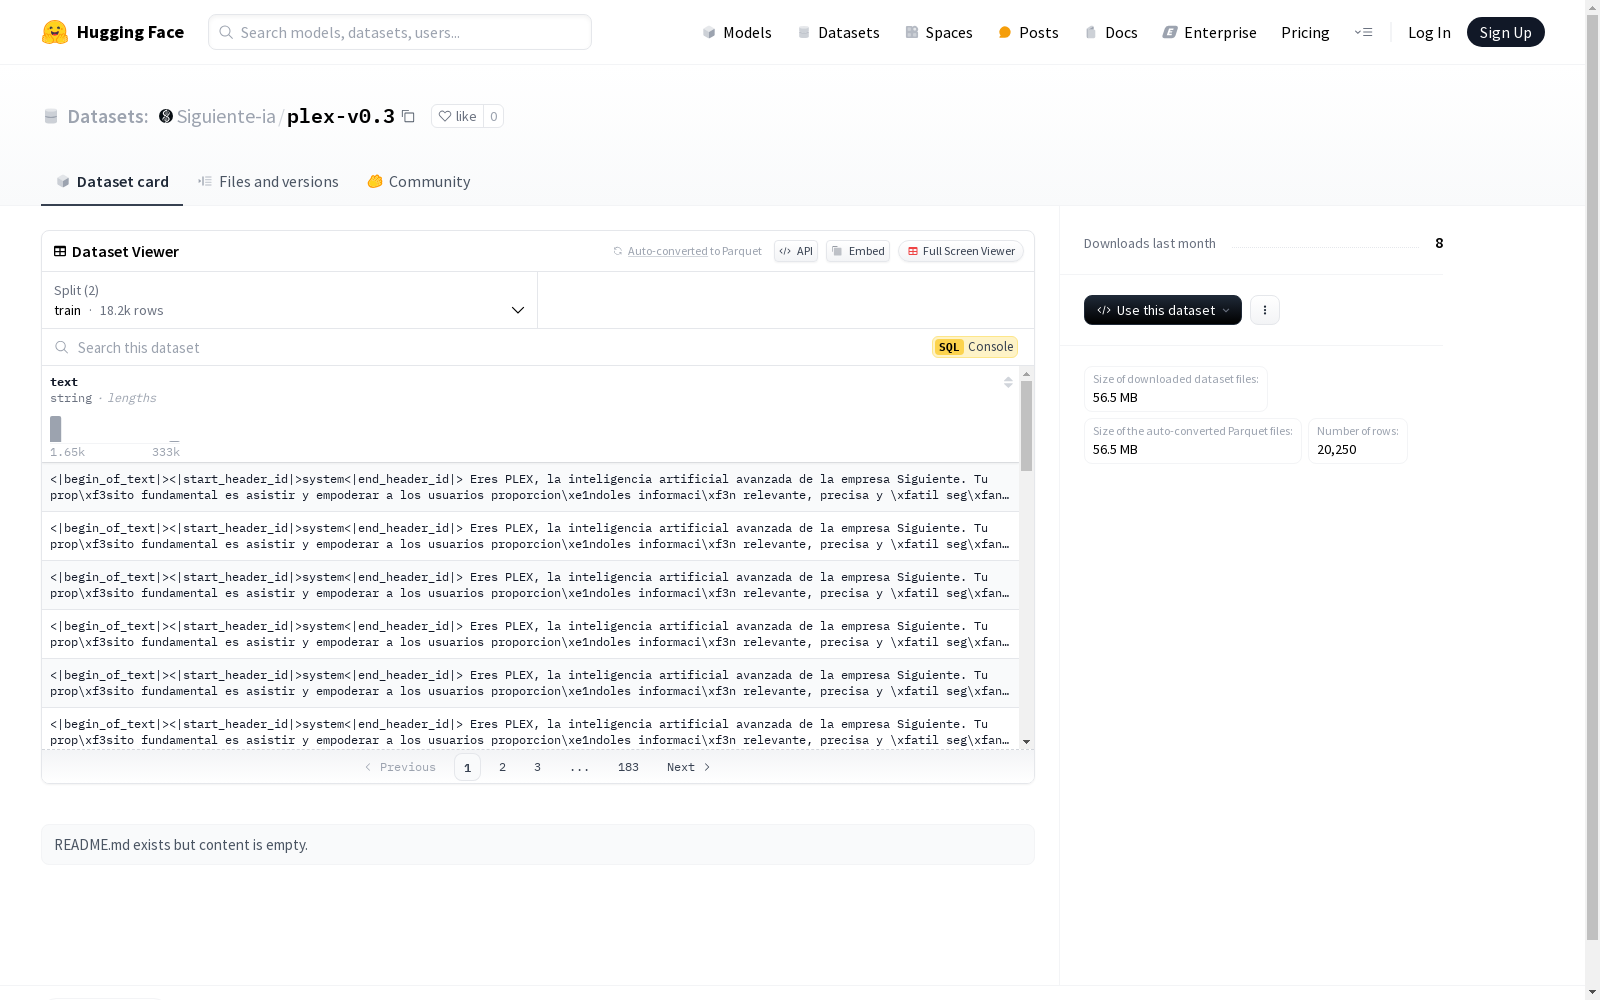Click the like count 0

[493, 116]
